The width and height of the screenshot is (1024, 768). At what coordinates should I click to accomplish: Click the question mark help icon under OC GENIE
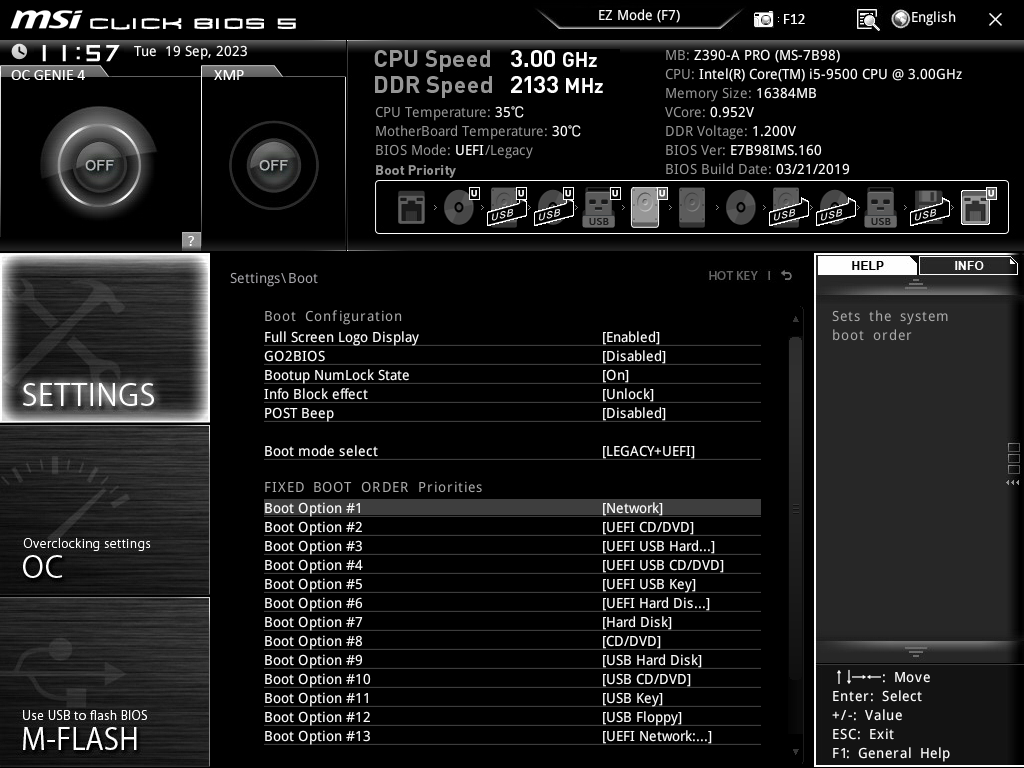(x=191, y=240)
